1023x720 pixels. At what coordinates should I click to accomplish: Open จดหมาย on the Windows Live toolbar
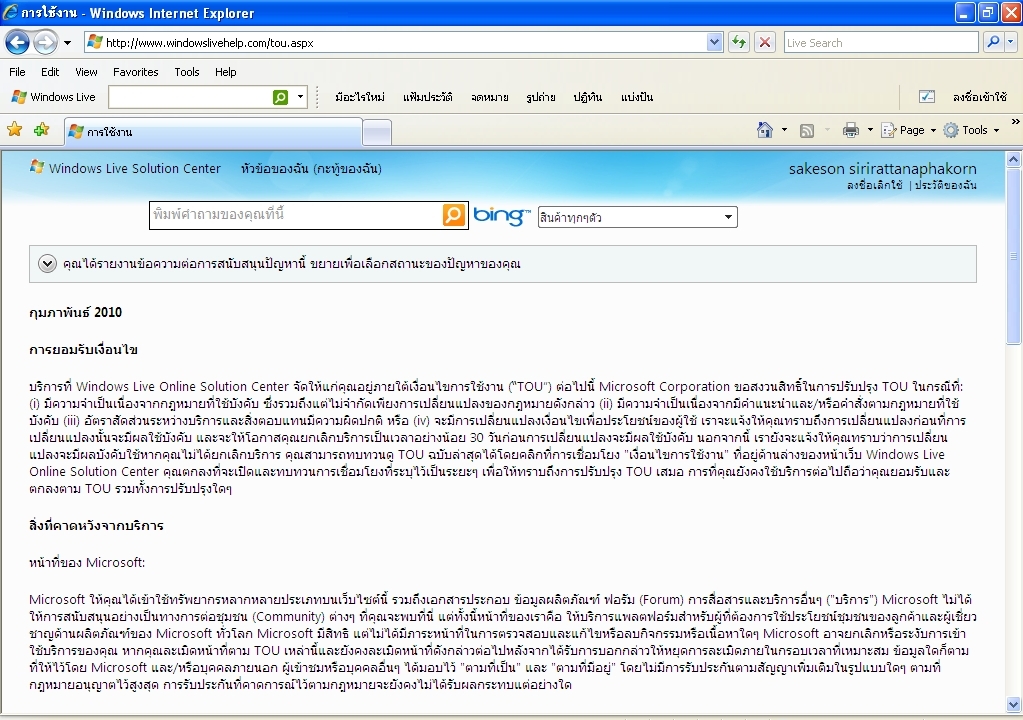[489, 97]
